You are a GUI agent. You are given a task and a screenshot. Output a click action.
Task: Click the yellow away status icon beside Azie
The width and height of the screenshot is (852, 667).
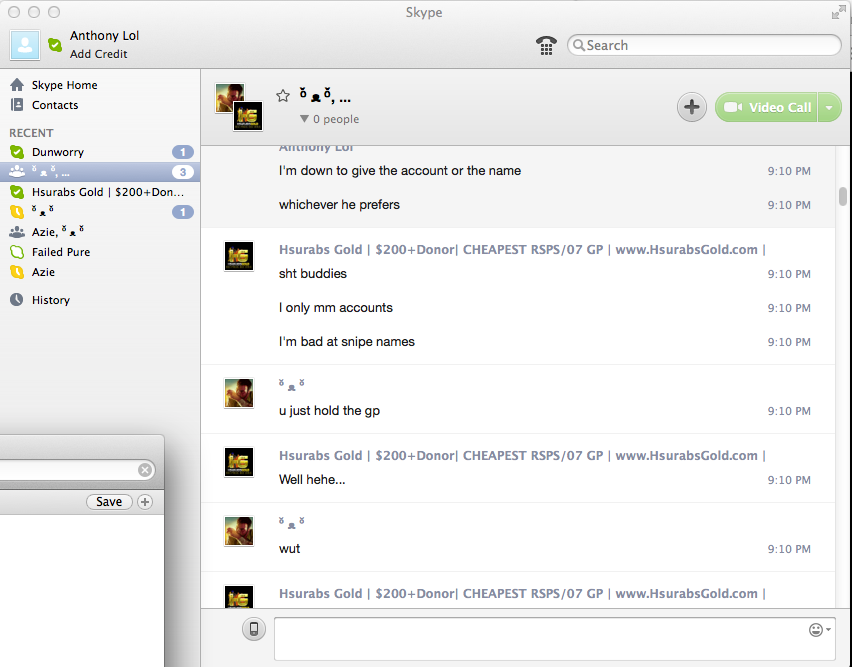17,272
